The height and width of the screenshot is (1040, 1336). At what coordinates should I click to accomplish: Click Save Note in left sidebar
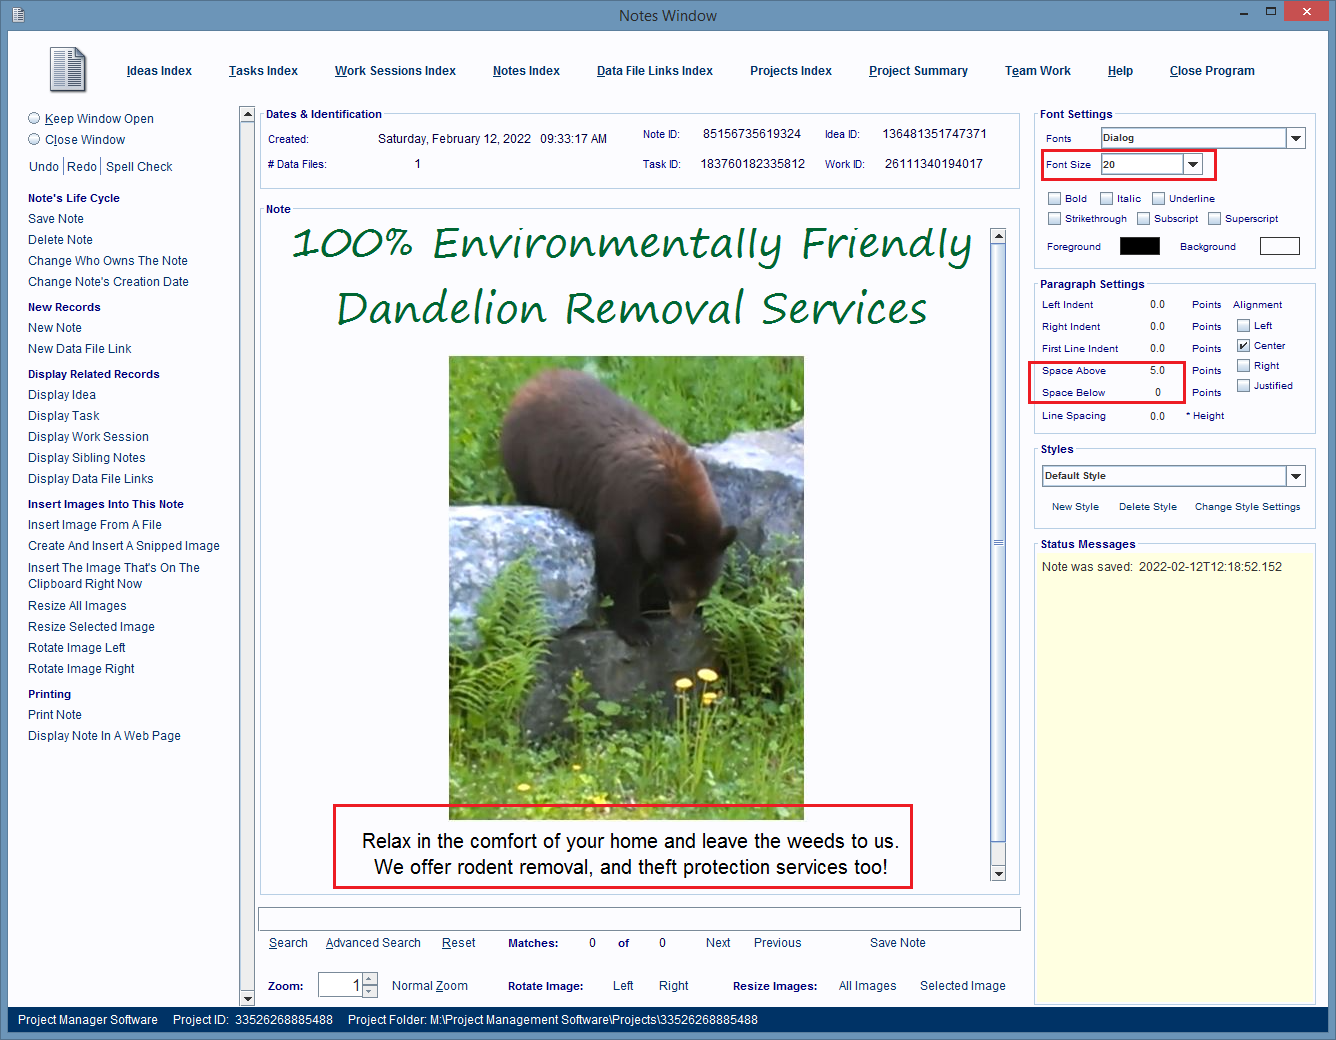pyautogui.click(x=56, y=219)
